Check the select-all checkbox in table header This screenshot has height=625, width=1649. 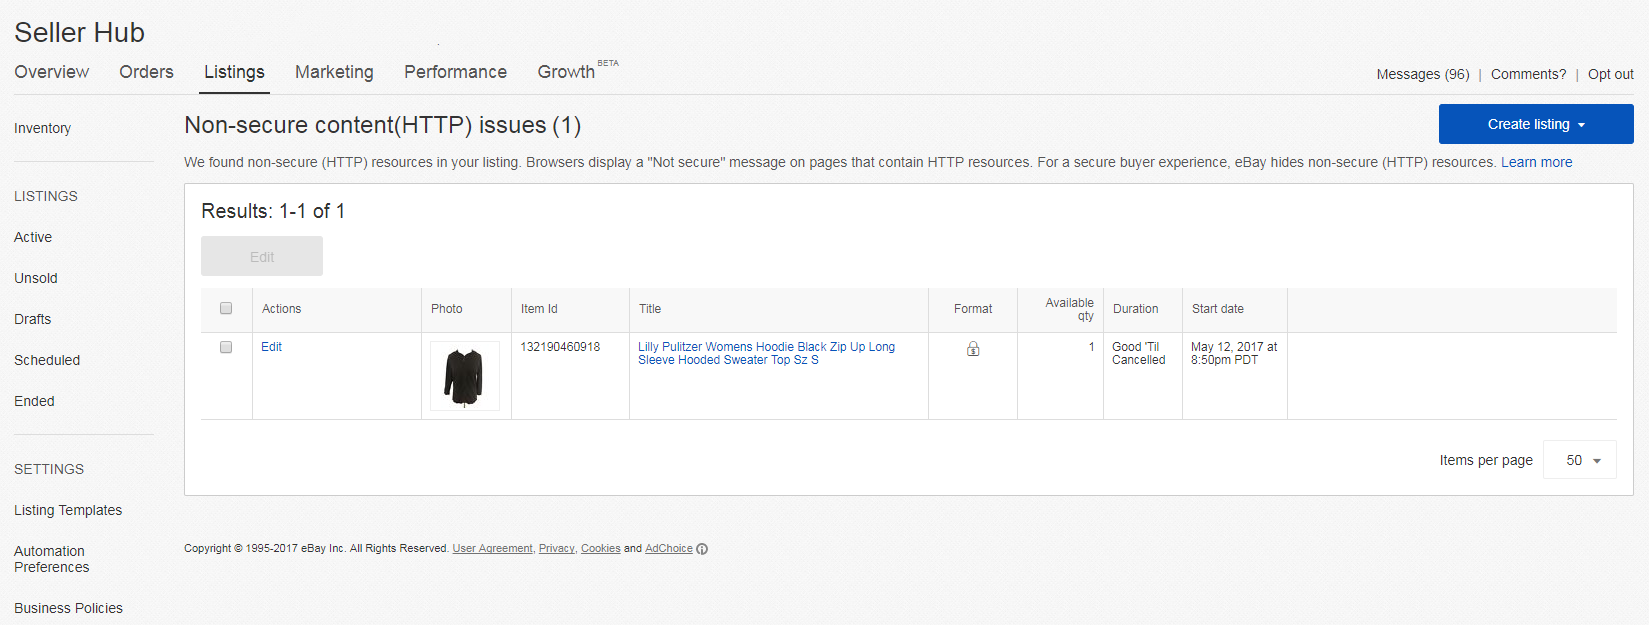coord(226,308)
